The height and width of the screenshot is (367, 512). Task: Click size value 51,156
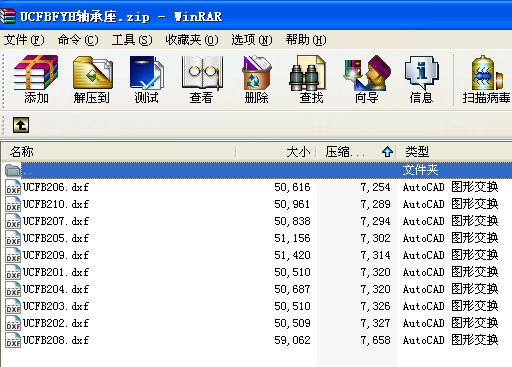292,238
